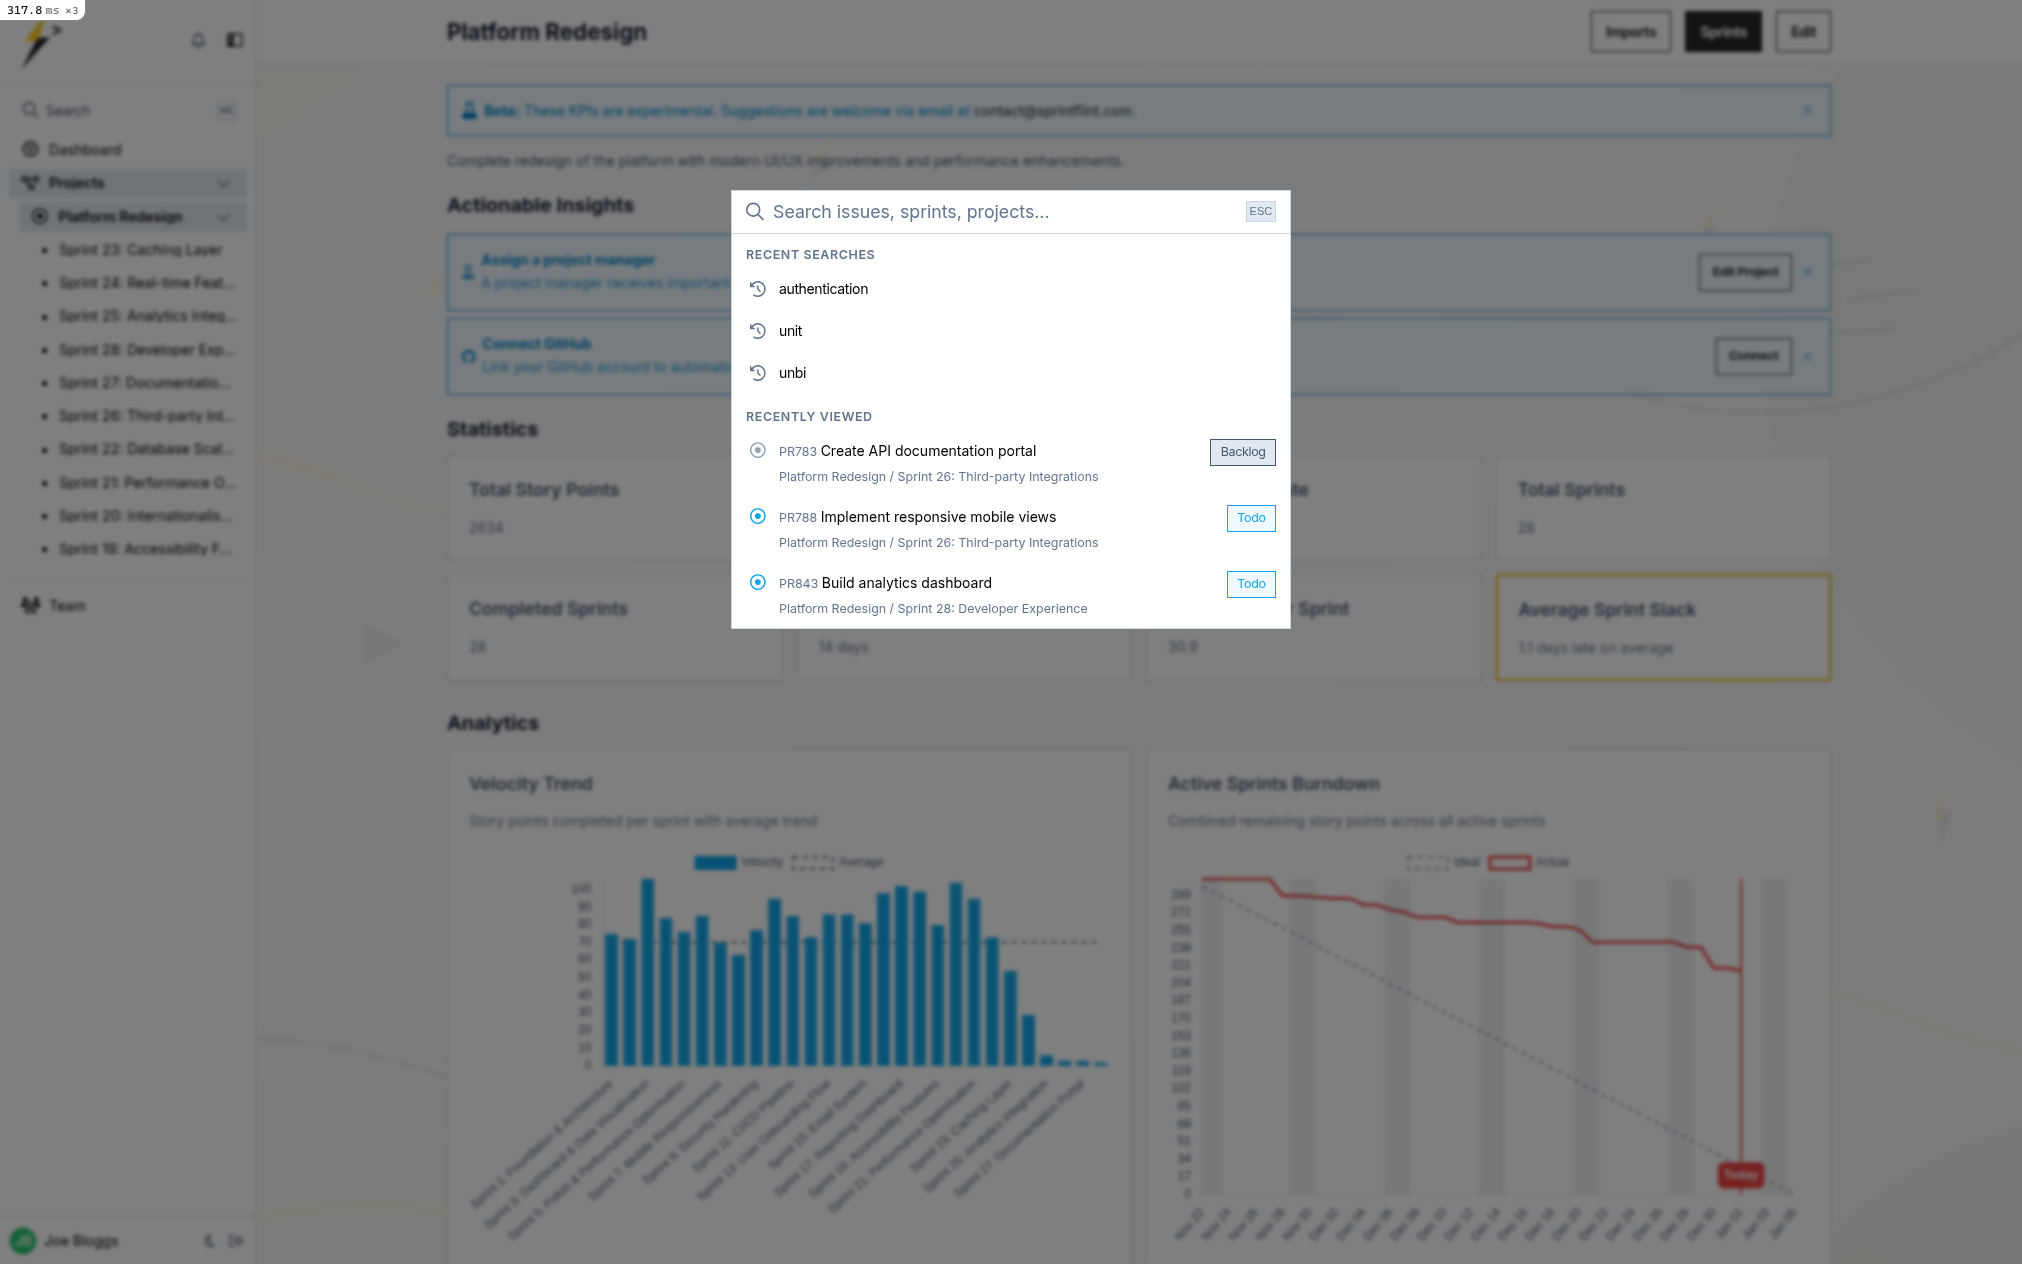This screenshot has height=1264, width=2022.
Task: Click history icon beside 'unbi' search
Action: 758,373
